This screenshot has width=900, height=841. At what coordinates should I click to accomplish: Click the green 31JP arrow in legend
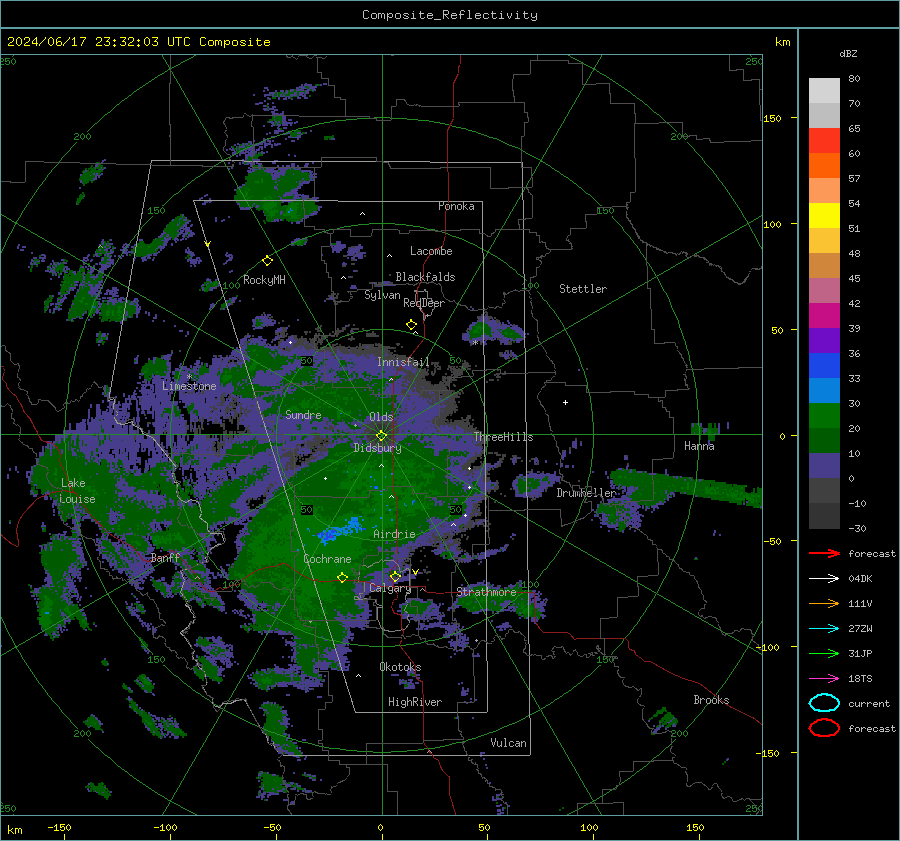point(824,653)
